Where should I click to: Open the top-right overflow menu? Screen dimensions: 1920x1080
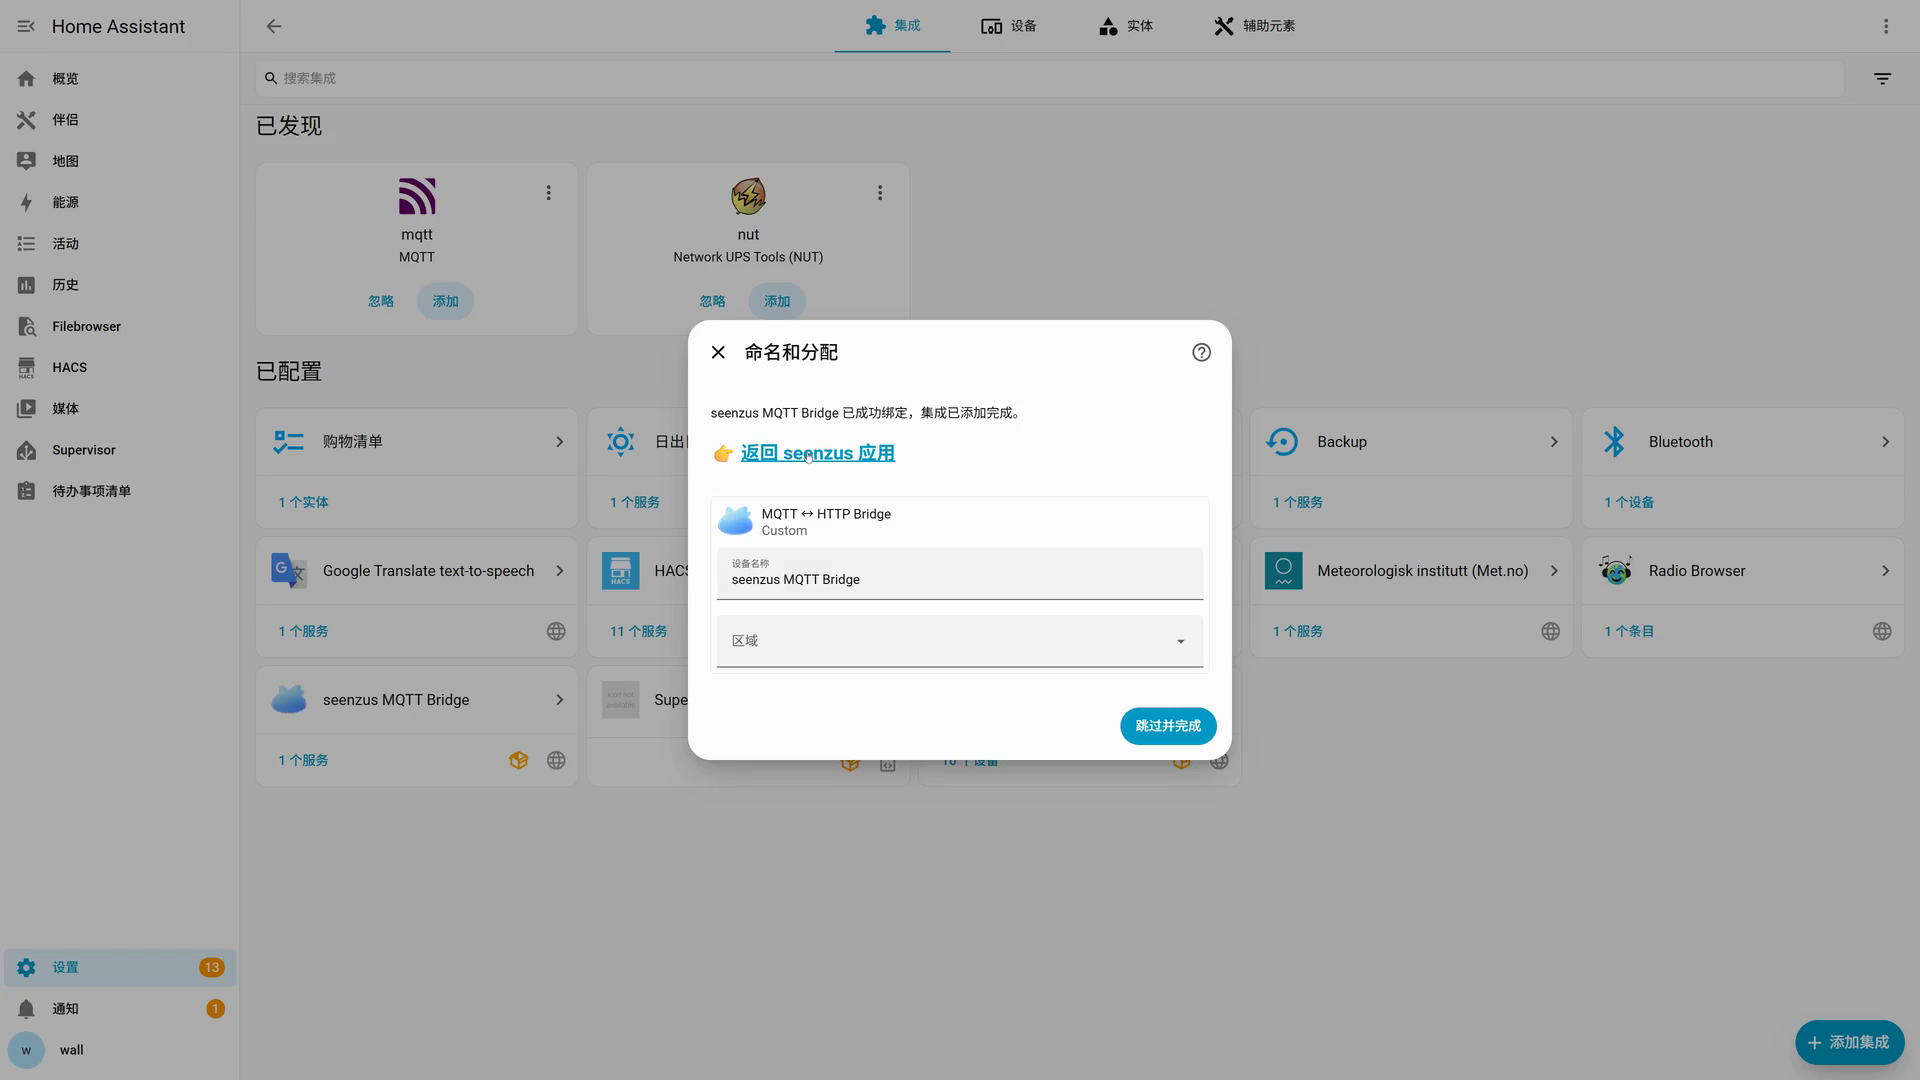[x=1886, y=26]
